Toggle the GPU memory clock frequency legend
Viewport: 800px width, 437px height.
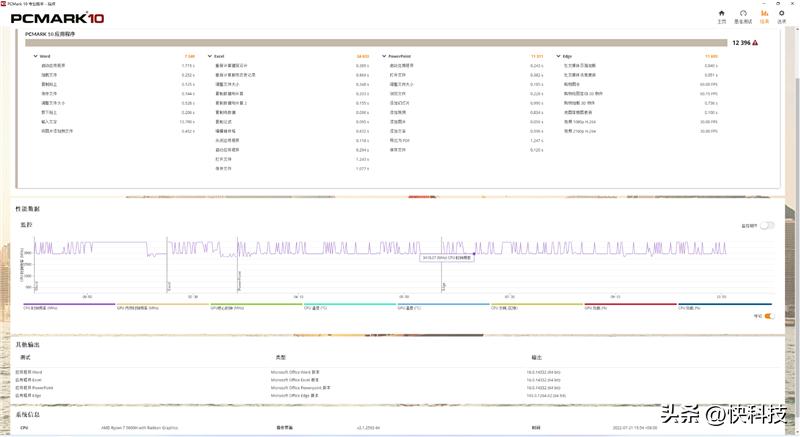[x=163, y=306]
